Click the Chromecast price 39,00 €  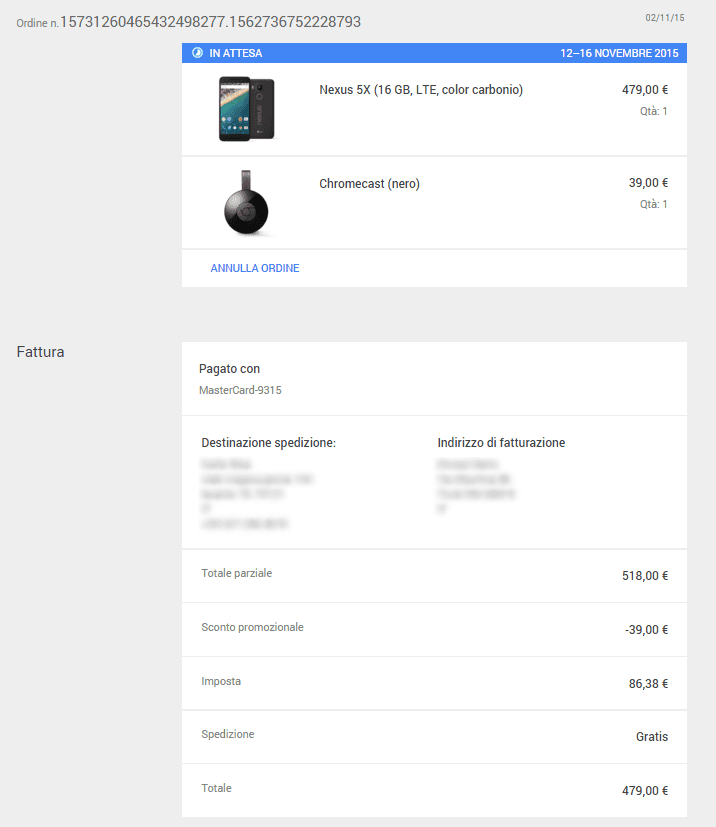tap(648, 182)
